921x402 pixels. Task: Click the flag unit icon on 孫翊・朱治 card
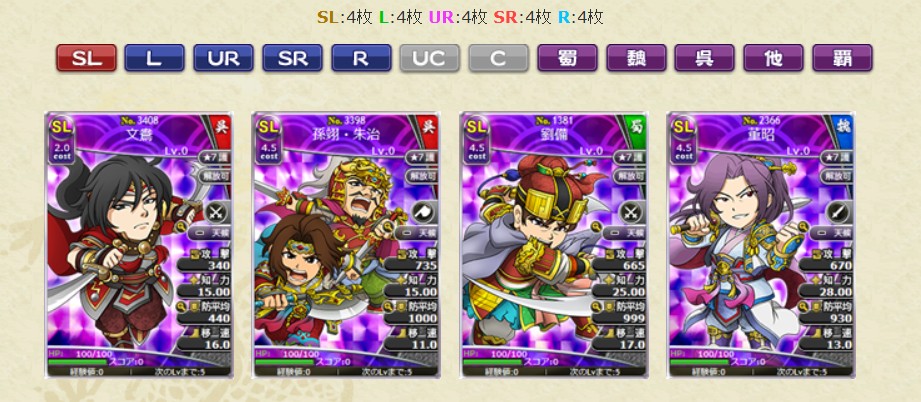[x=424, y=212]
